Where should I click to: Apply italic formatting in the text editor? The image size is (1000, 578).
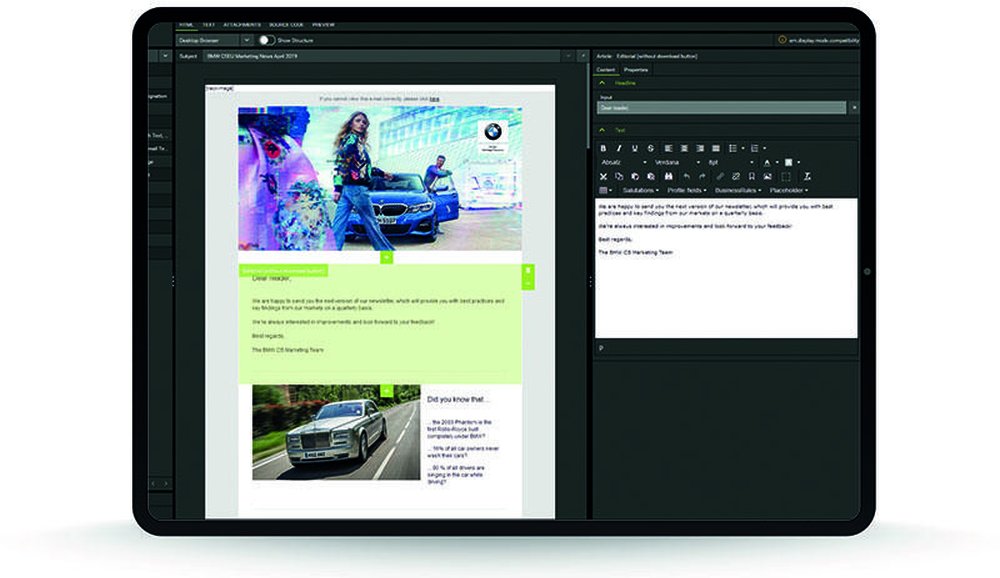619,148
